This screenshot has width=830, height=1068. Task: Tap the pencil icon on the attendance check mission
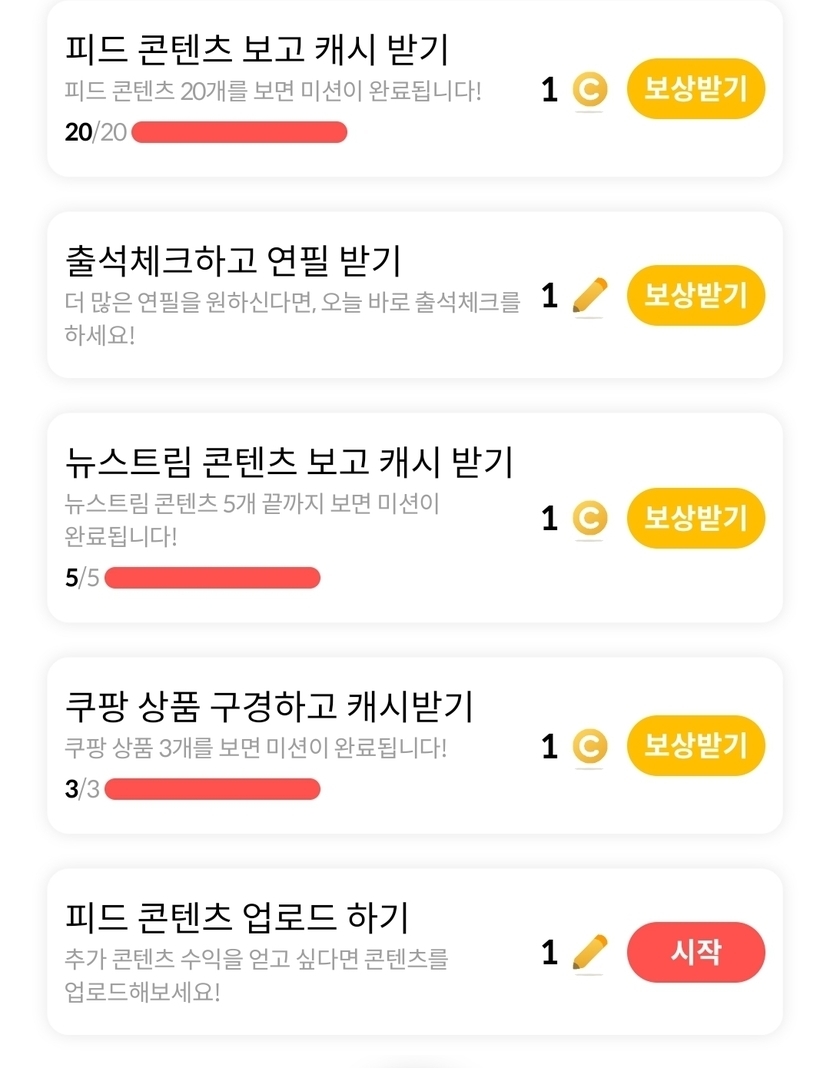coord(590,297)
